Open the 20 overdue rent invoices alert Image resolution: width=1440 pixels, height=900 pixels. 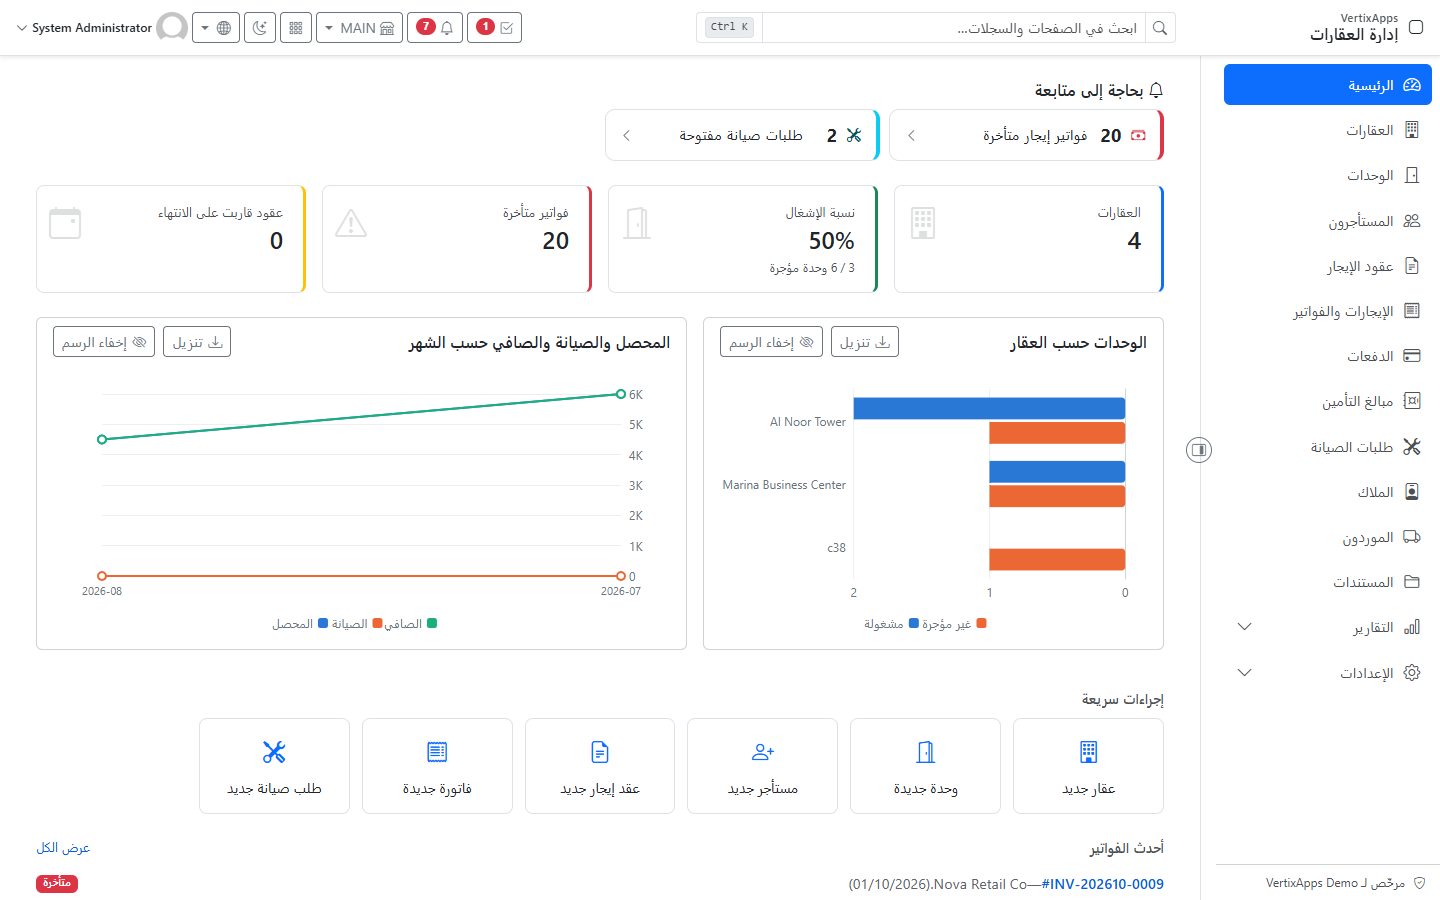[x=1026, y=135]
